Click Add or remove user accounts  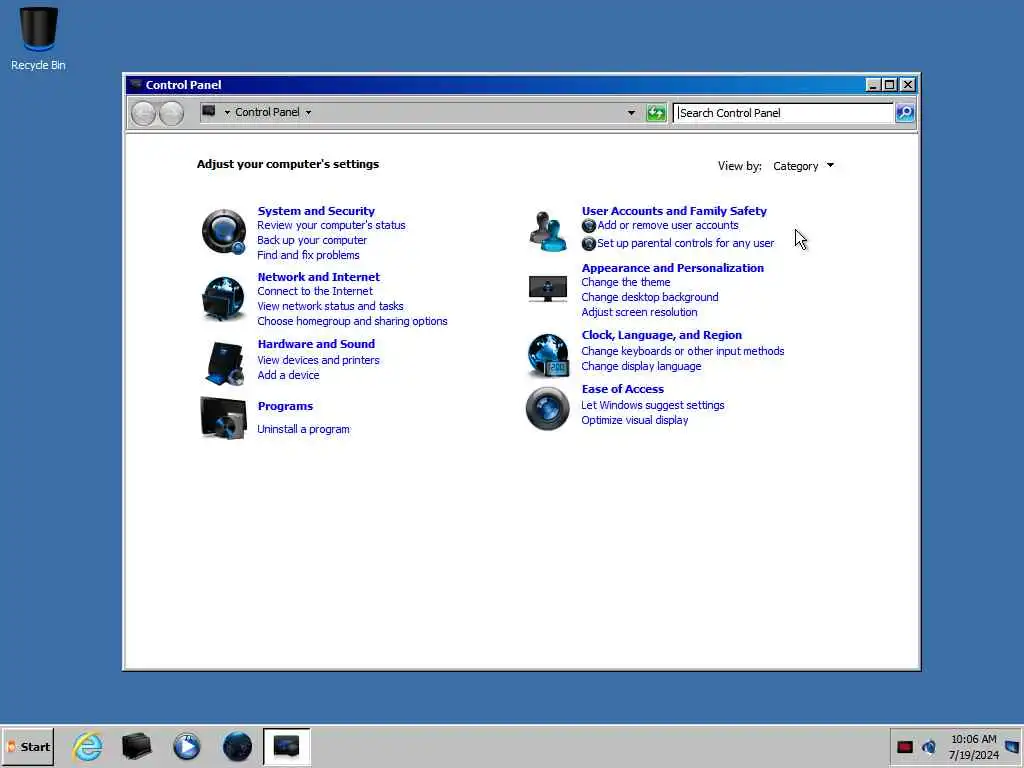(668, 225)
